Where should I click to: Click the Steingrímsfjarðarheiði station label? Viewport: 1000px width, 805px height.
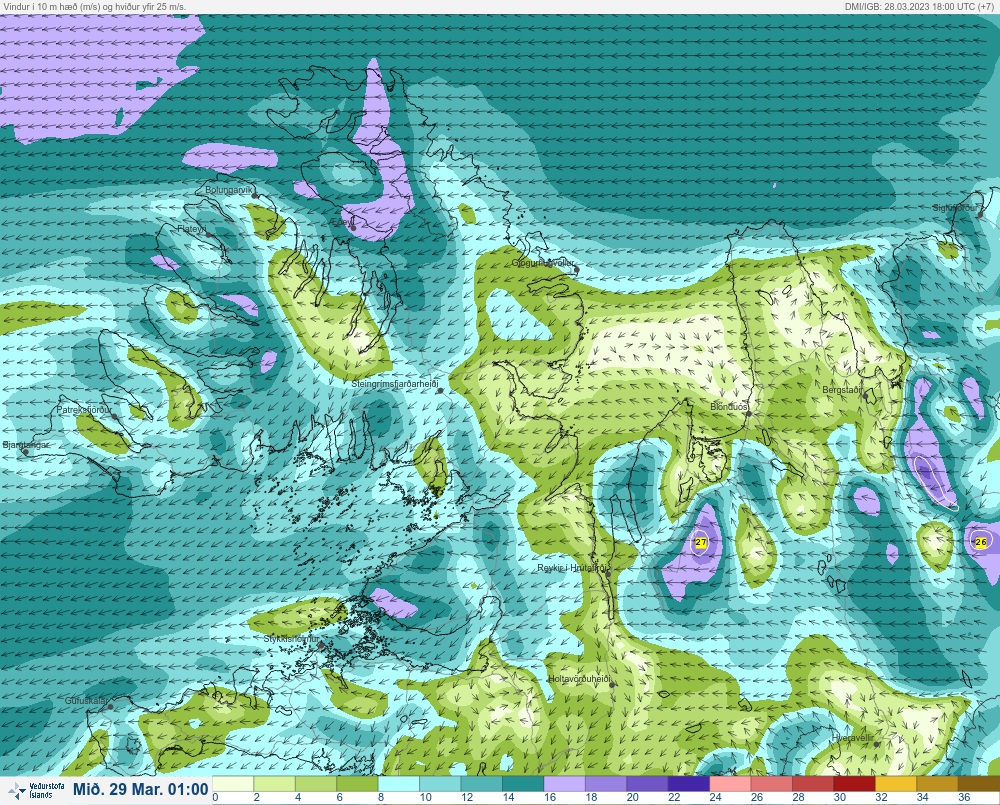click(395, 384)
